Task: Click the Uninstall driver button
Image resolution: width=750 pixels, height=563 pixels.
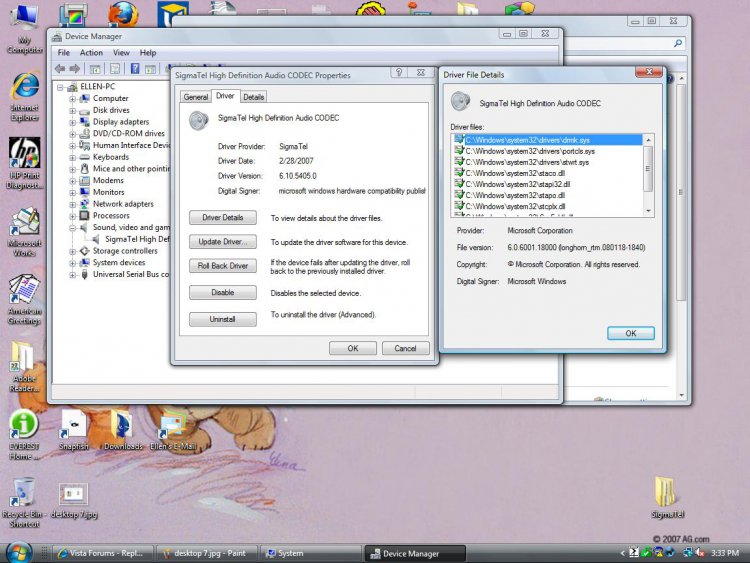Action: coord(222,319)
